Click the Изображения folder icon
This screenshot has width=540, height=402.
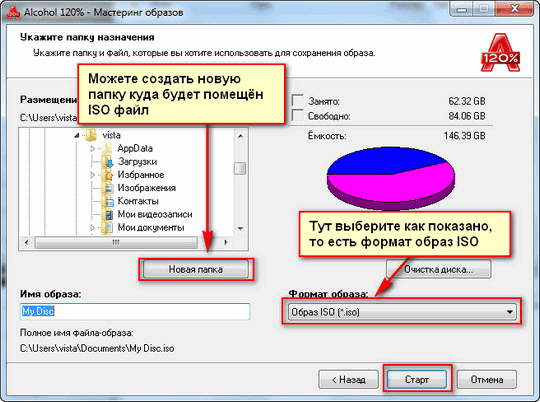pos(107,188)
